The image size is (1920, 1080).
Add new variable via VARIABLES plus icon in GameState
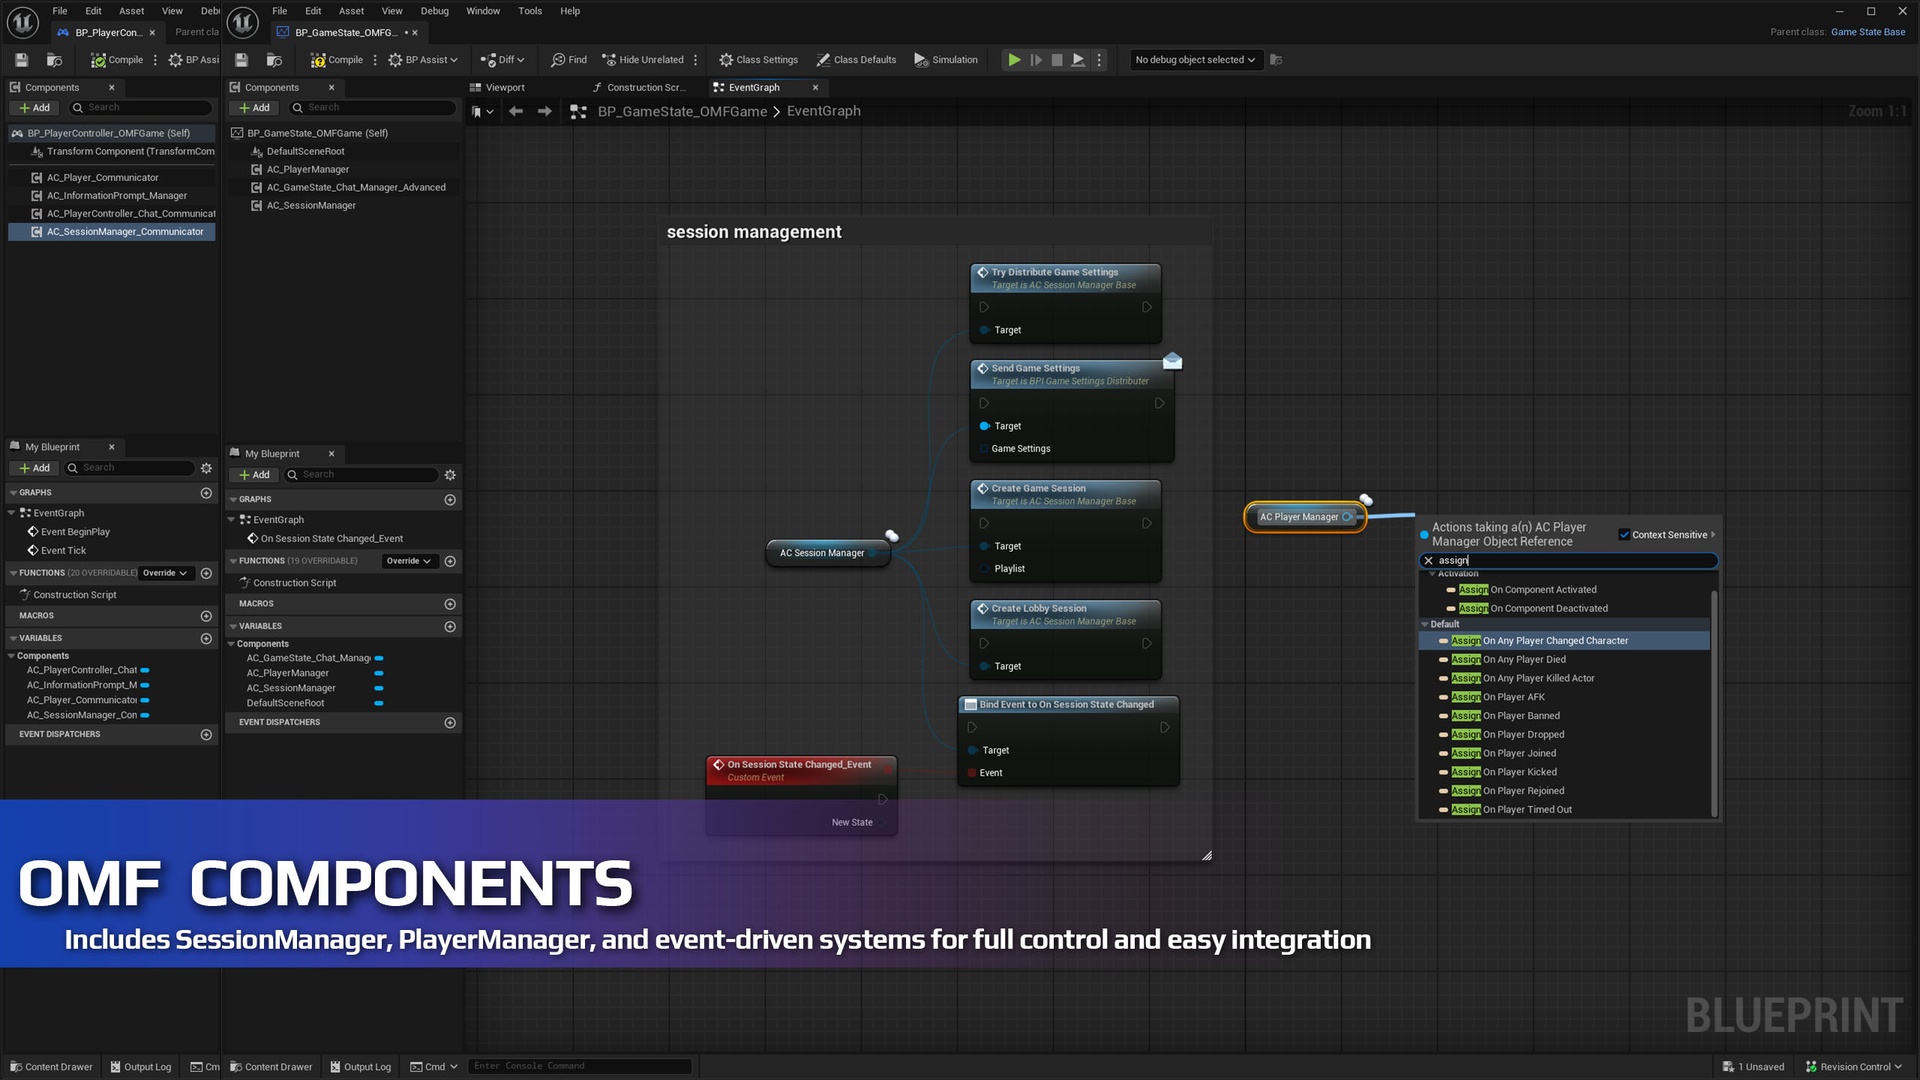(450, 627)
